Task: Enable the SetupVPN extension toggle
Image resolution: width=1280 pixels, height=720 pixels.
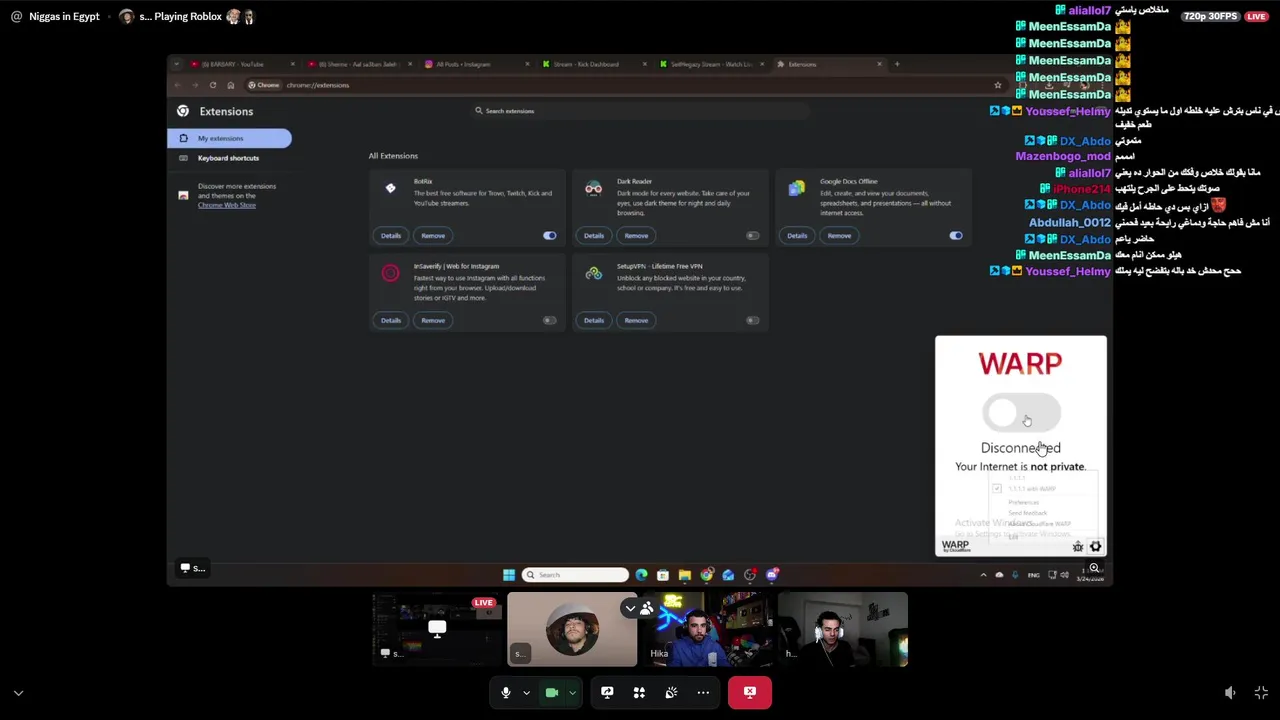Action: pyautogui.click(x=752, y=321)
